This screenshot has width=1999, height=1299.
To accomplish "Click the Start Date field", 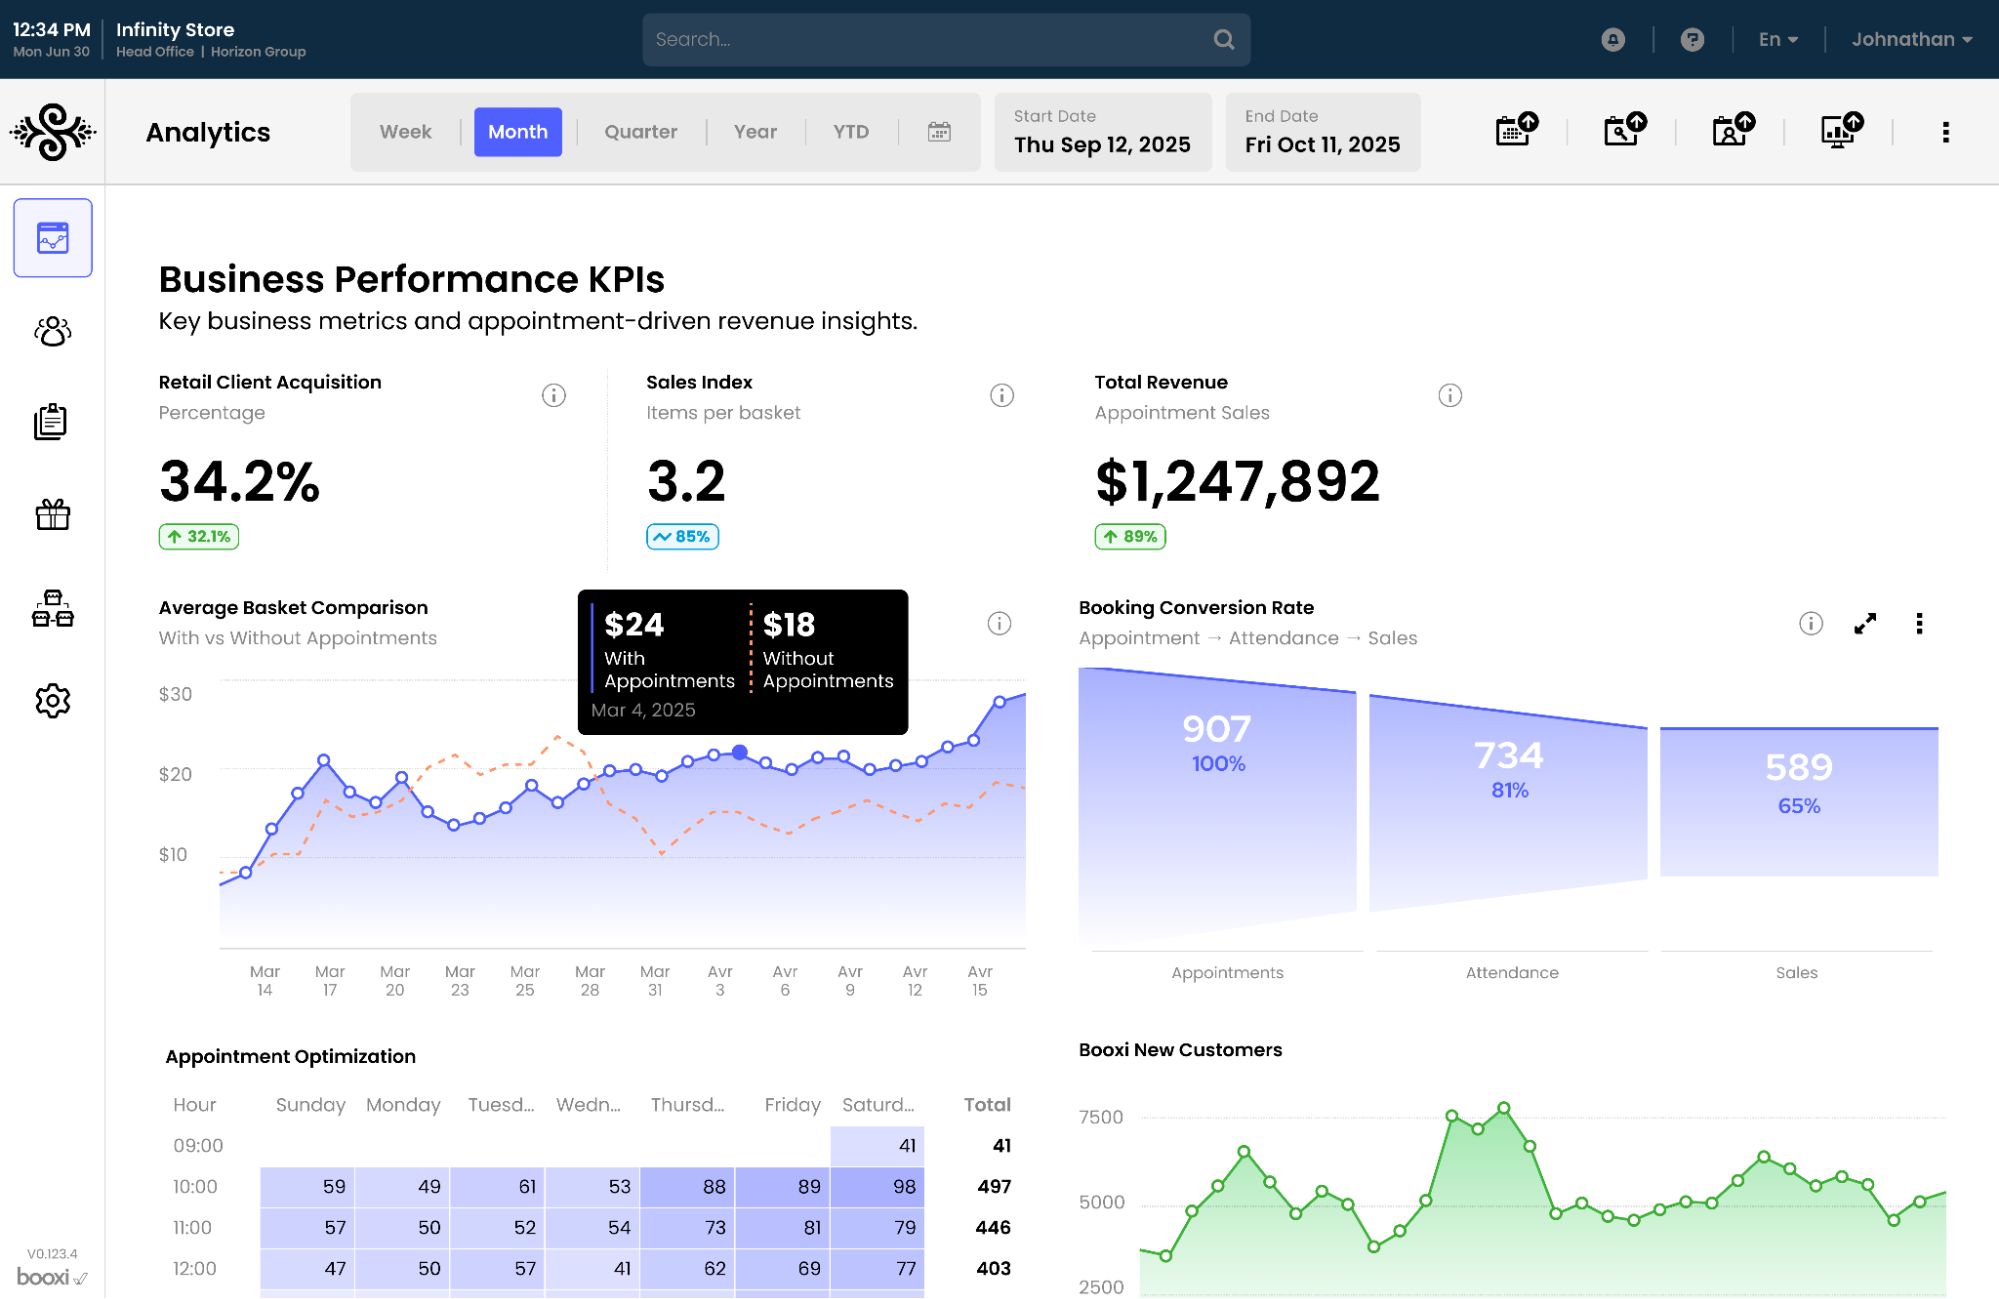I will pyautogui.click(x=1102, y=132).
